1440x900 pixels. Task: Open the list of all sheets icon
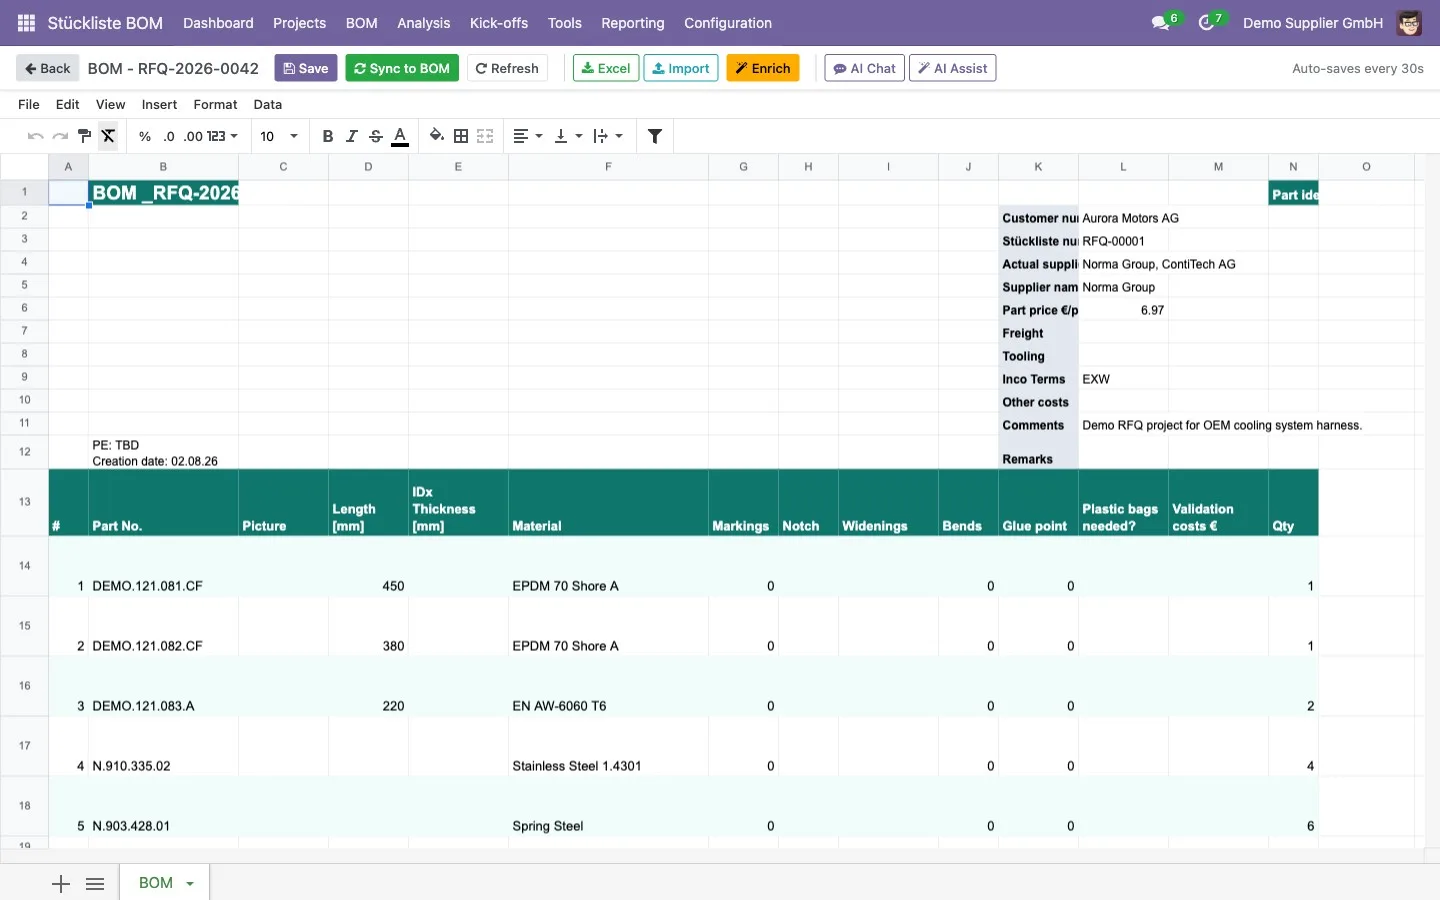tap(95, 883)
